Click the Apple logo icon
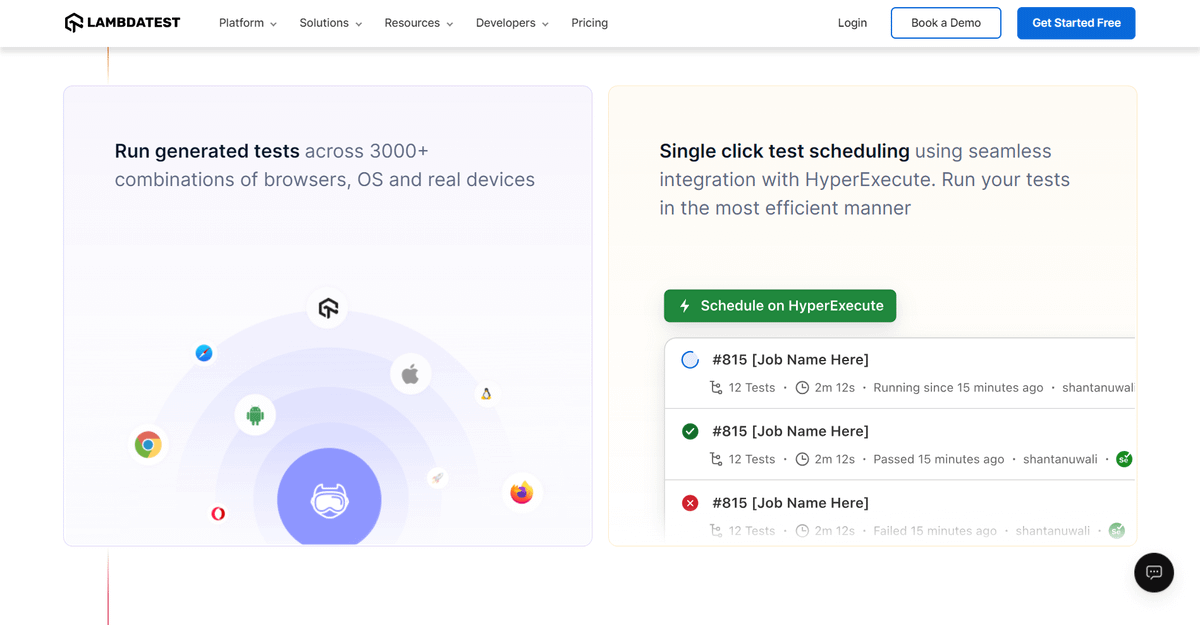1200x625 pixels. (x=410, y=375)
